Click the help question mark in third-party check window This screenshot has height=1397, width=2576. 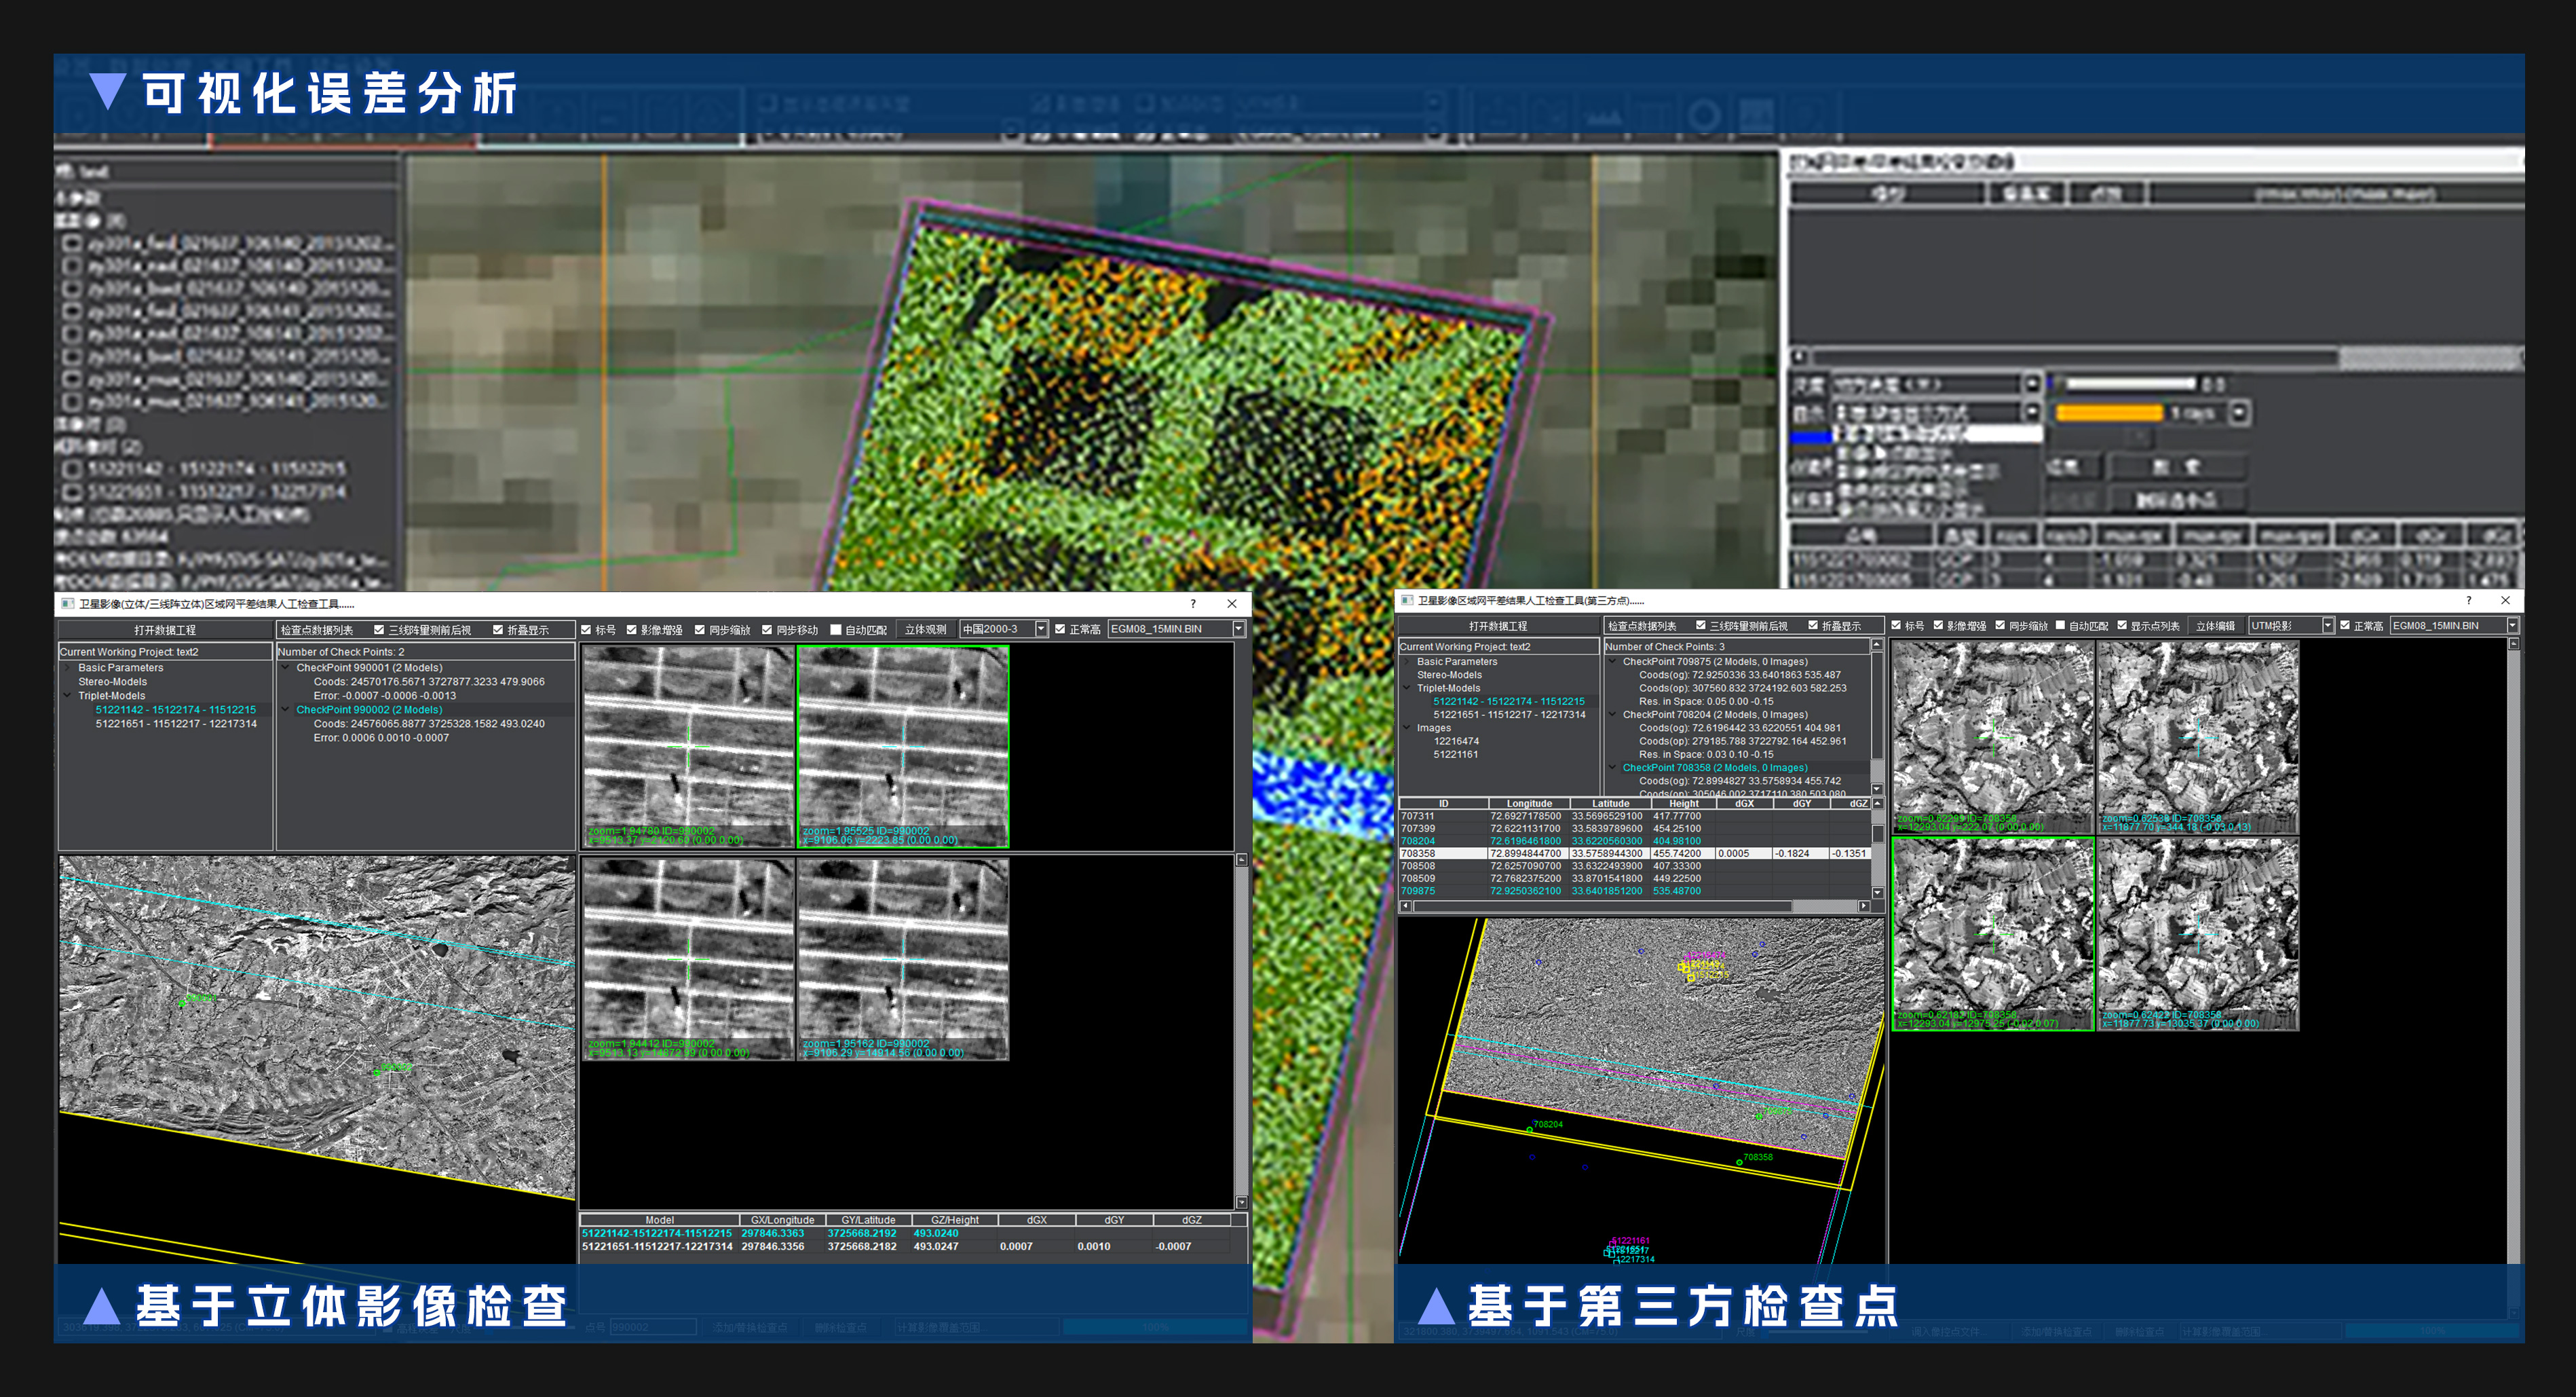2468,600
